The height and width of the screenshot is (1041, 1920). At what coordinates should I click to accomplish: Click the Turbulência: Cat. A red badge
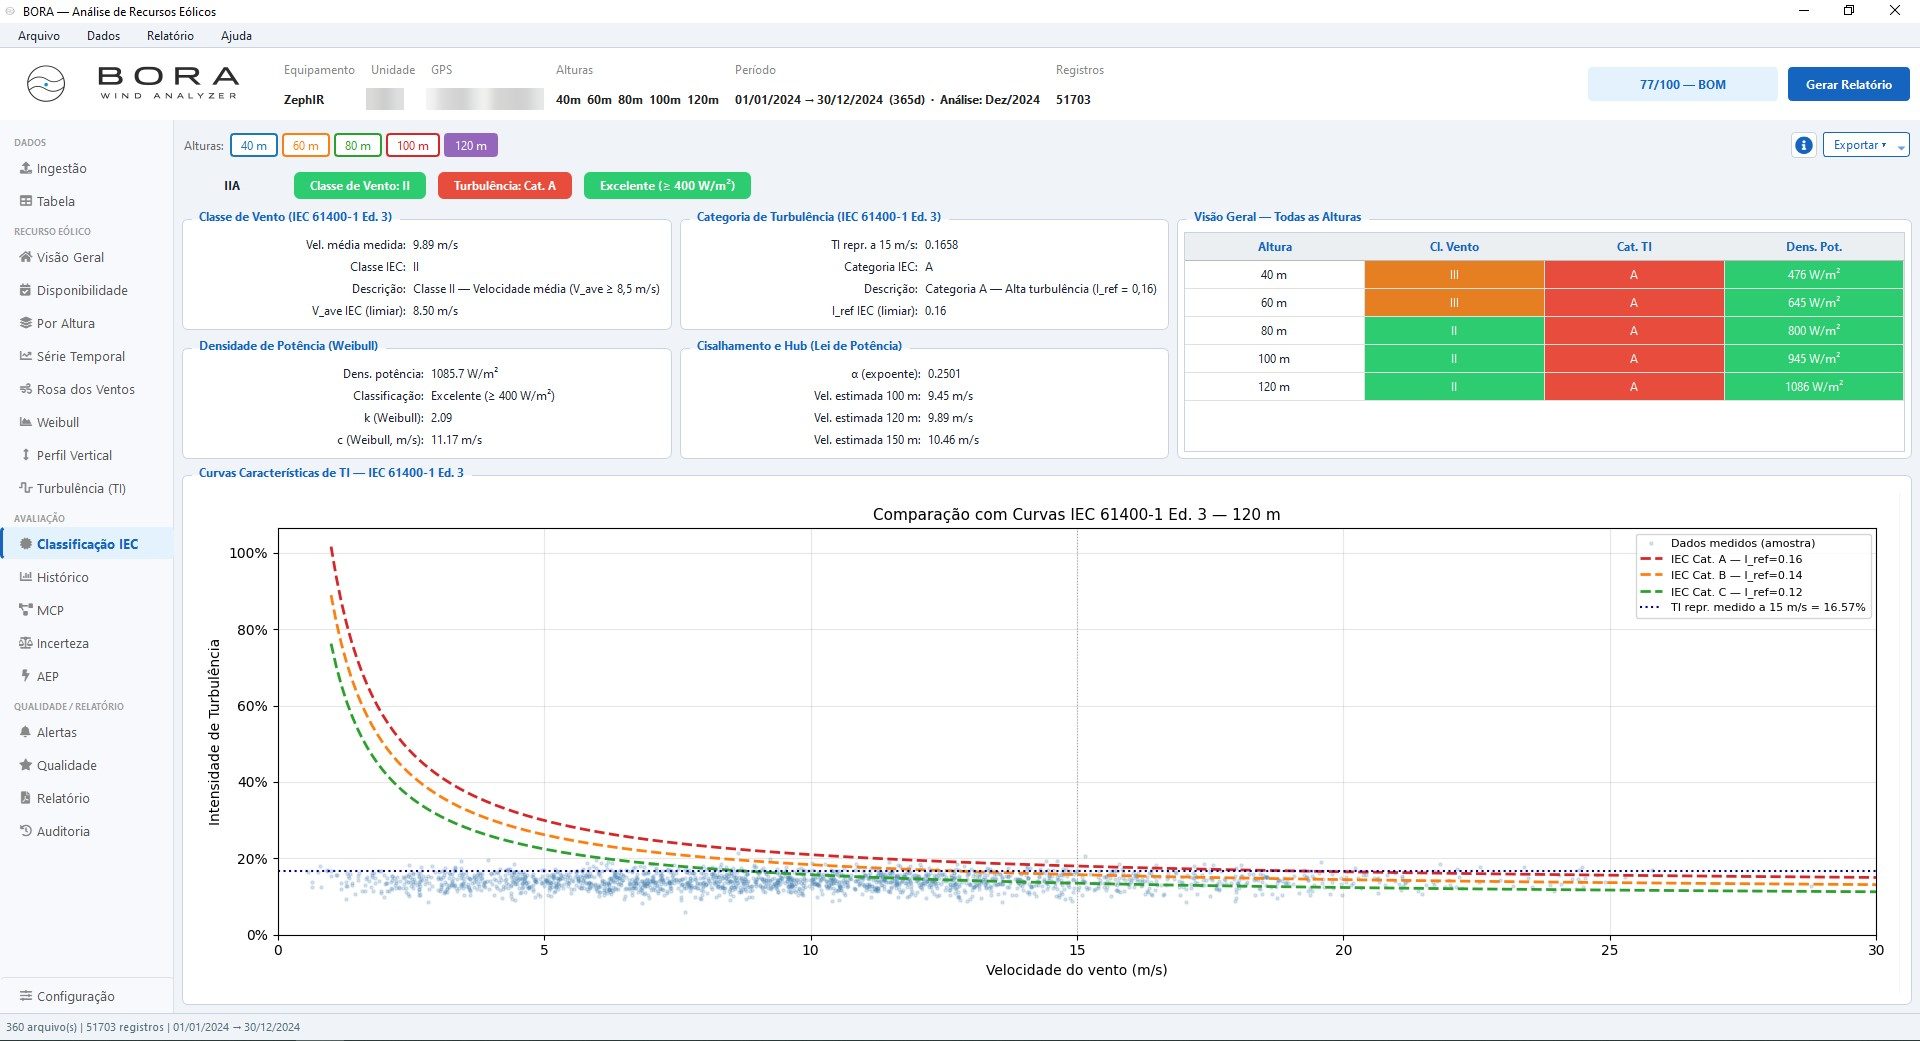505,186
